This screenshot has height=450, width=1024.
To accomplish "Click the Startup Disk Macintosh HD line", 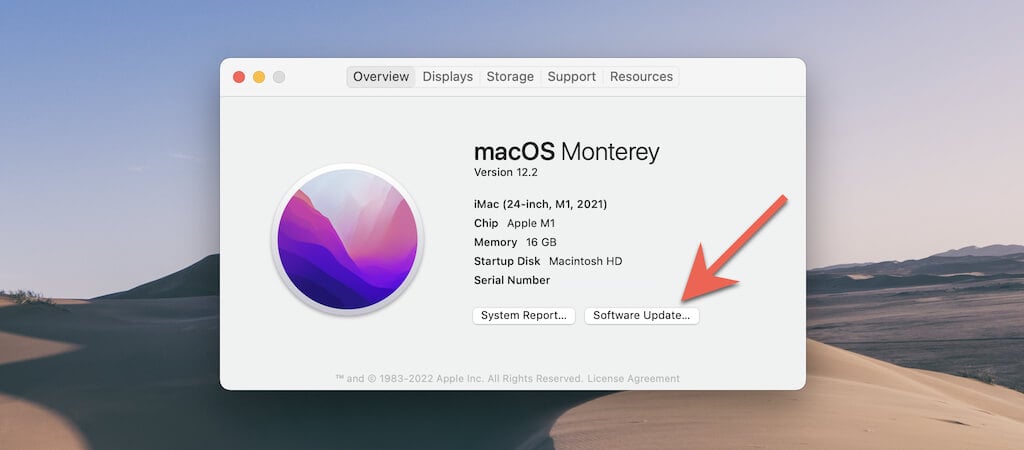I will (x=548, y=261).
